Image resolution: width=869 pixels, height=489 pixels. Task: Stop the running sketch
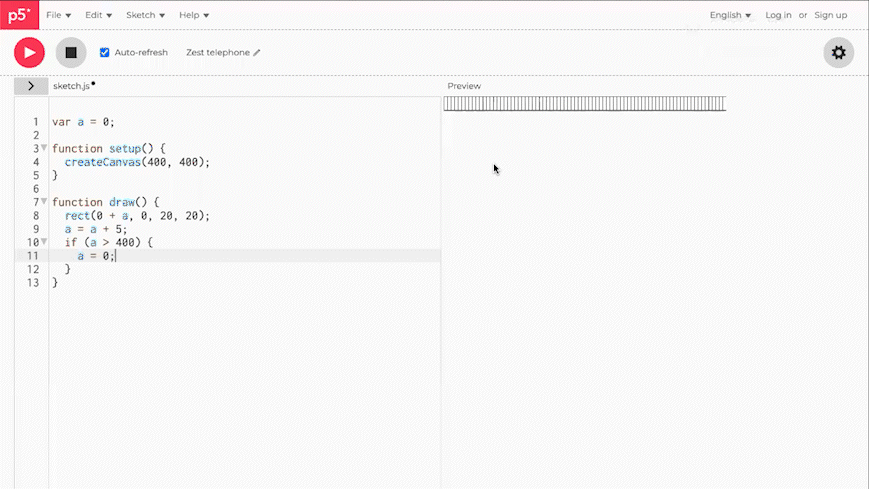[70, 53]
